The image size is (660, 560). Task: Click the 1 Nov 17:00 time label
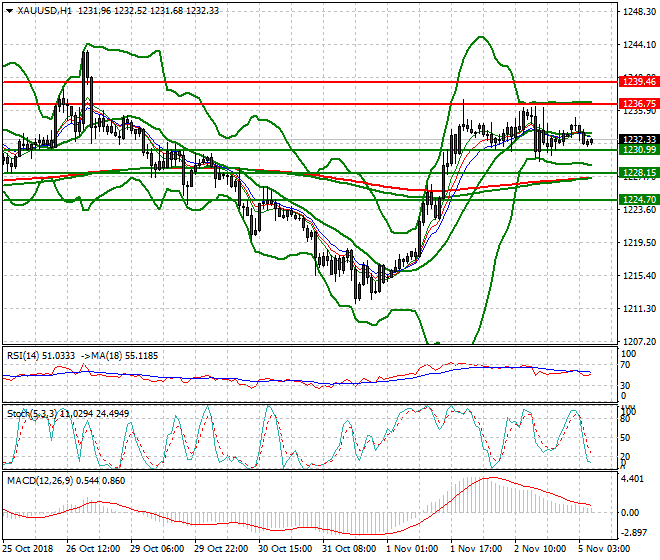[x=476, y=549]
